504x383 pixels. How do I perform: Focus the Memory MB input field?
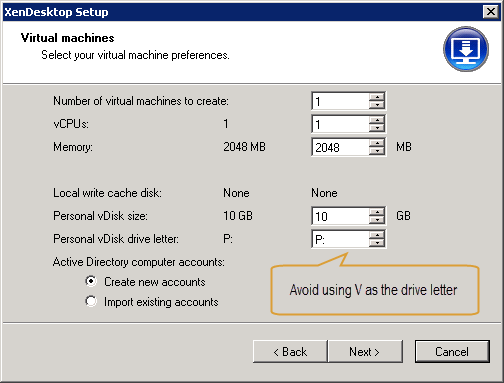340,147
